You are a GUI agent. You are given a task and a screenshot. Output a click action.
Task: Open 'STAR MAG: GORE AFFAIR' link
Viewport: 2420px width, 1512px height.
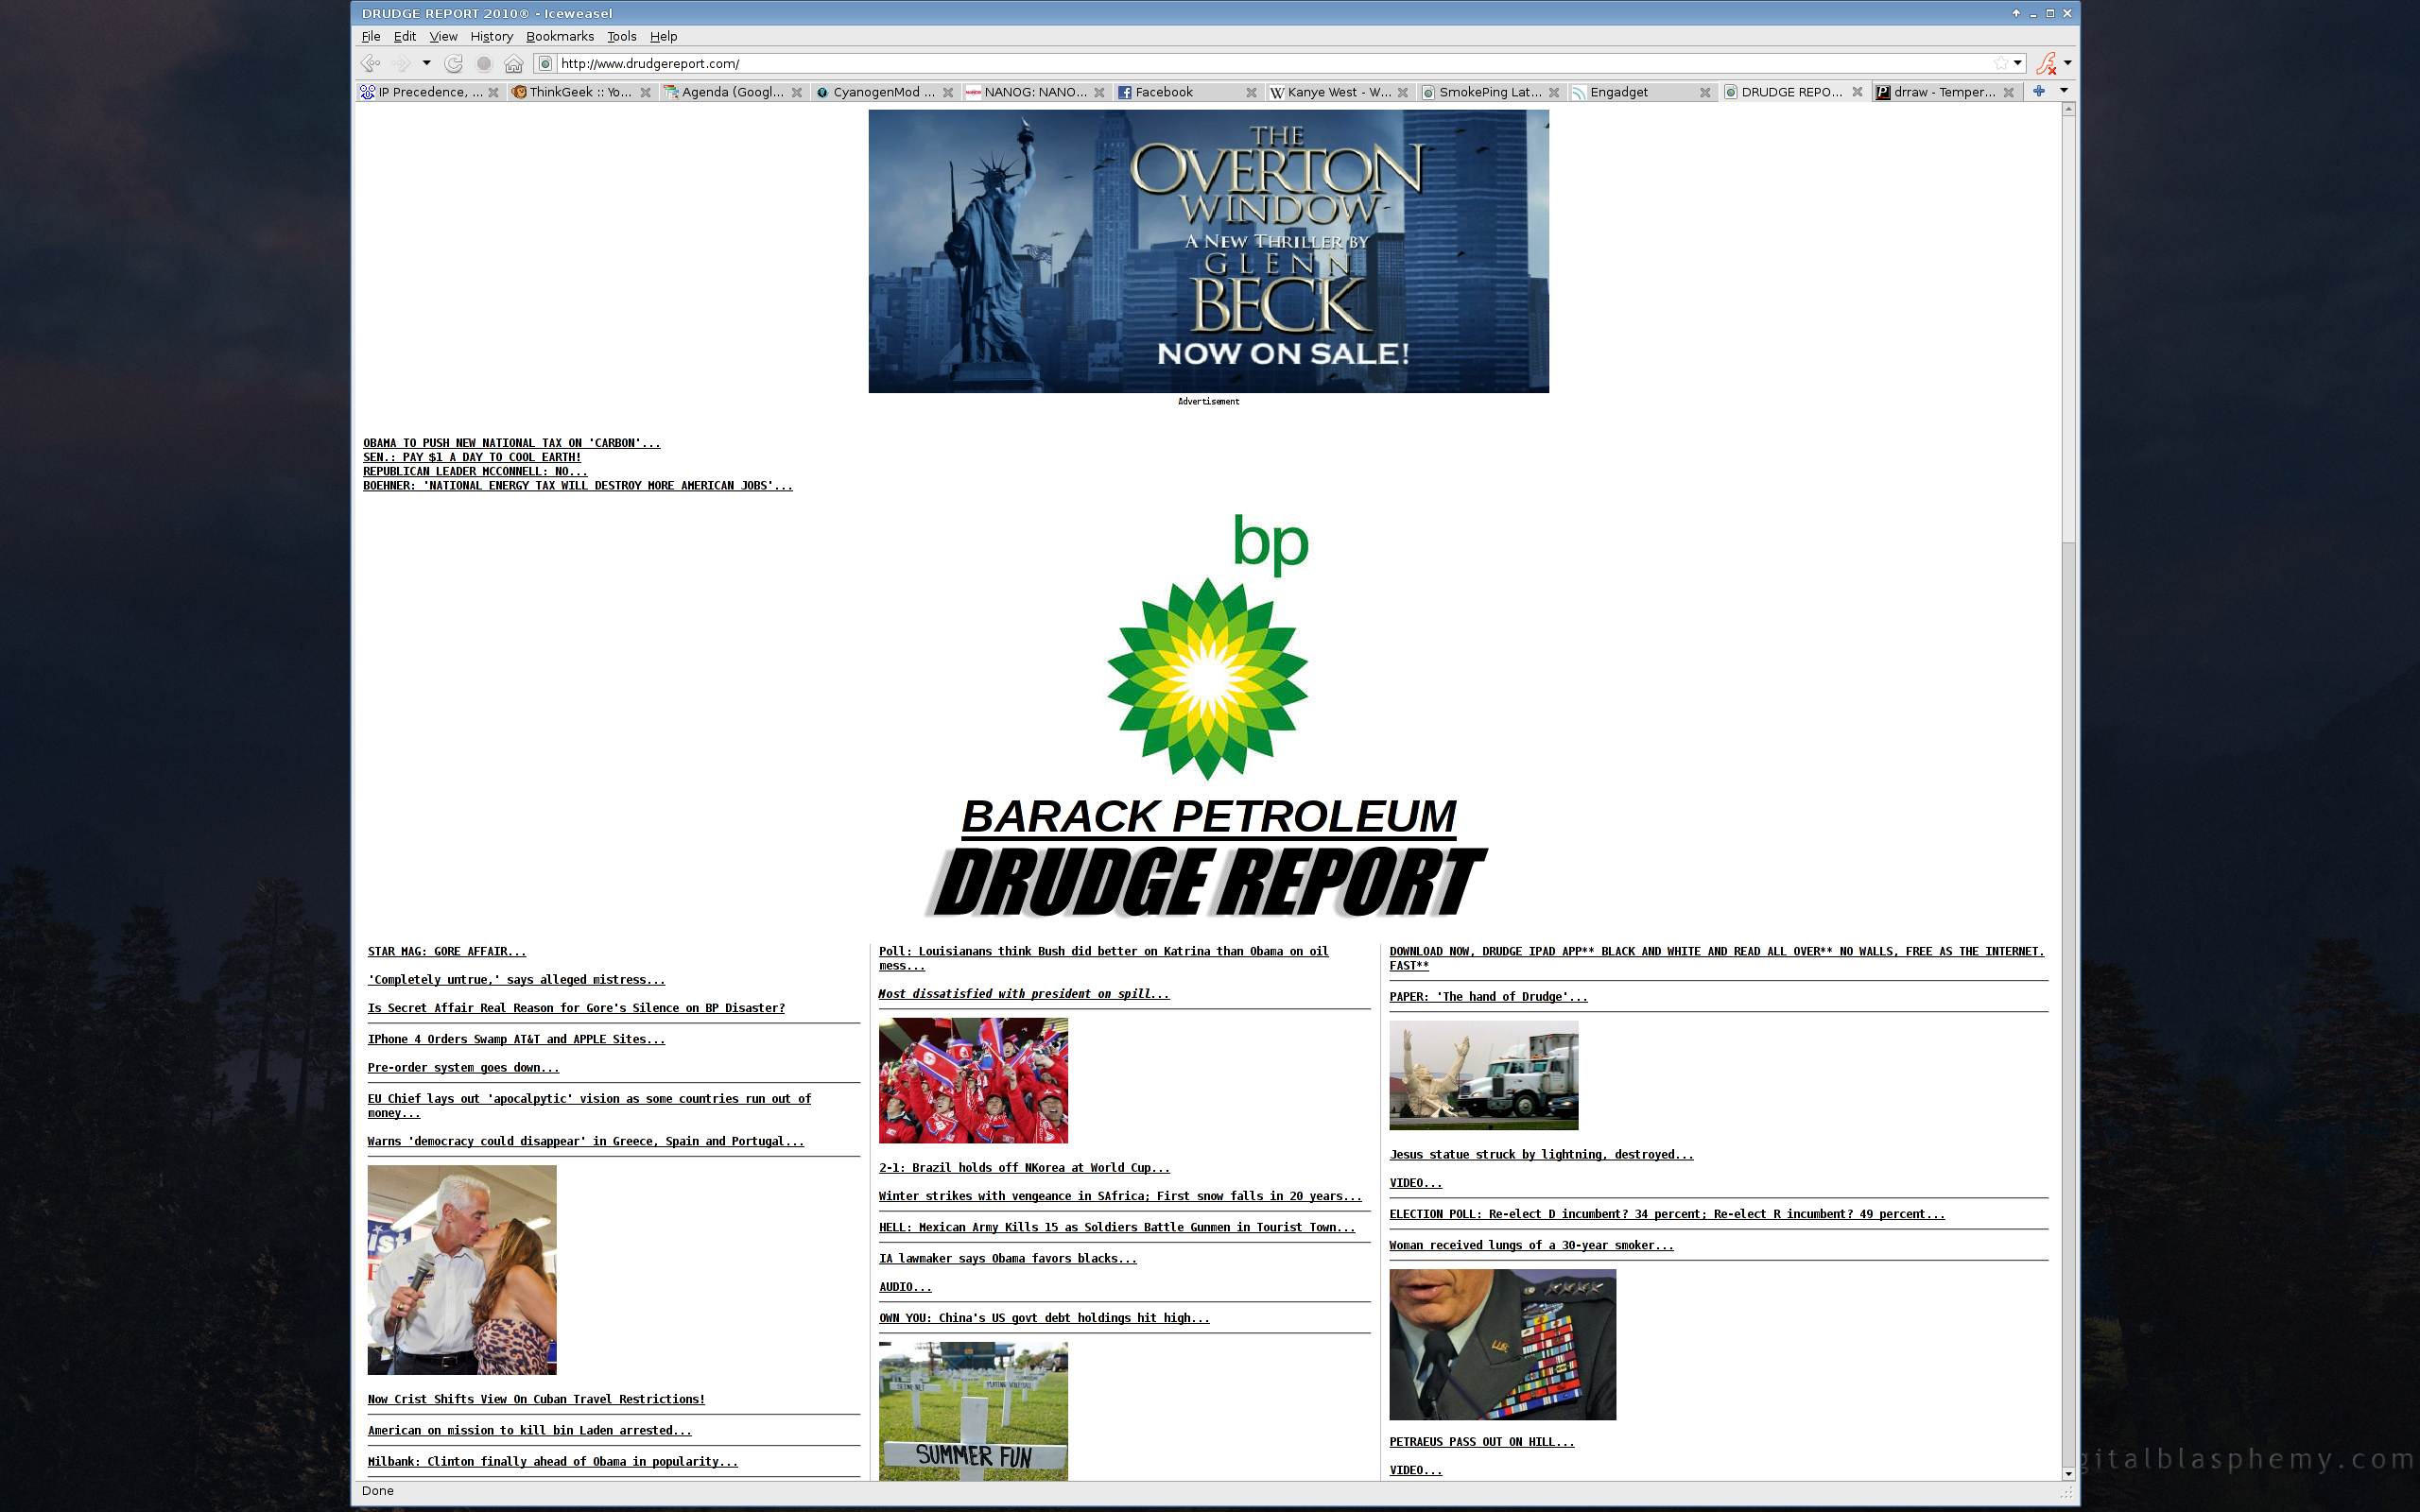pyautogui.click(x=446, y=951)
